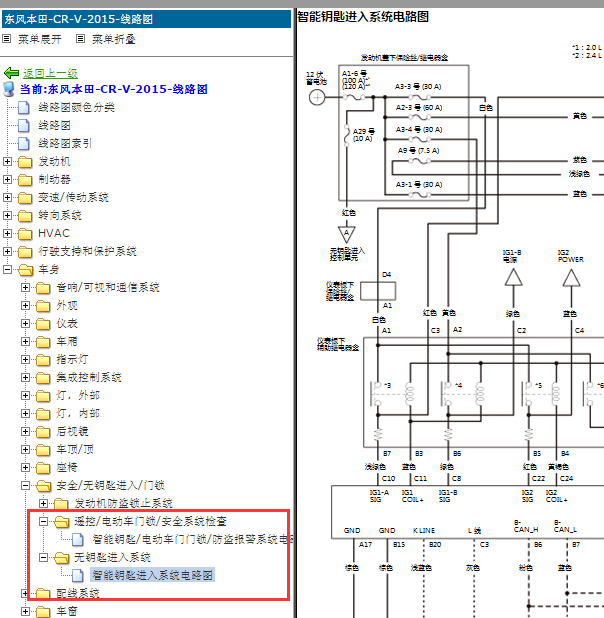
Task: Expand the 发动机 folder node
Action: point(7,161)
